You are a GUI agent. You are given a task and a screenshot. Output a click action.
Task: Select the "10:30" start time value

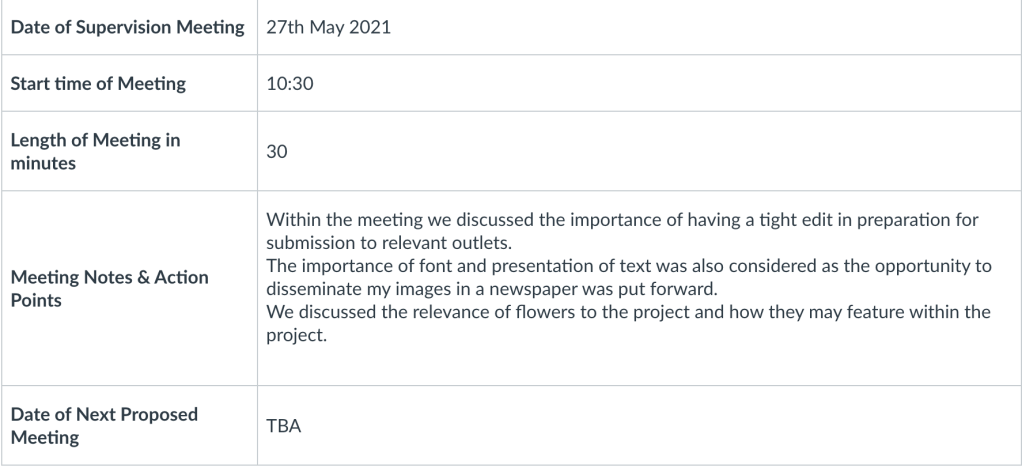coord(285,84)
